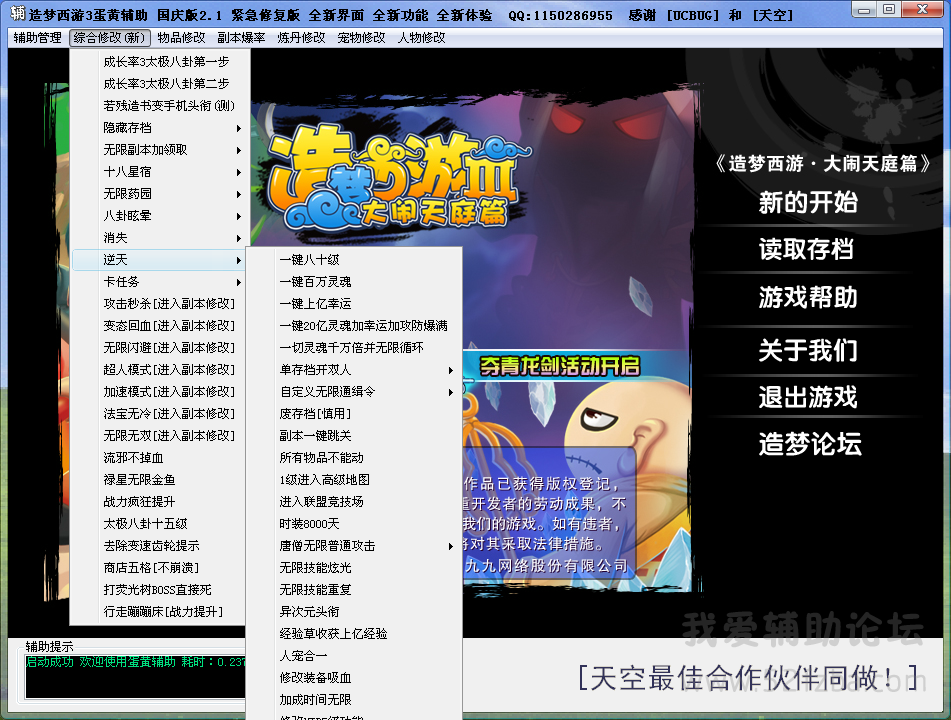This screenshot has height=720, width=951.
Task: Open the 宠物修改 menu
Action: click(361, 38)
